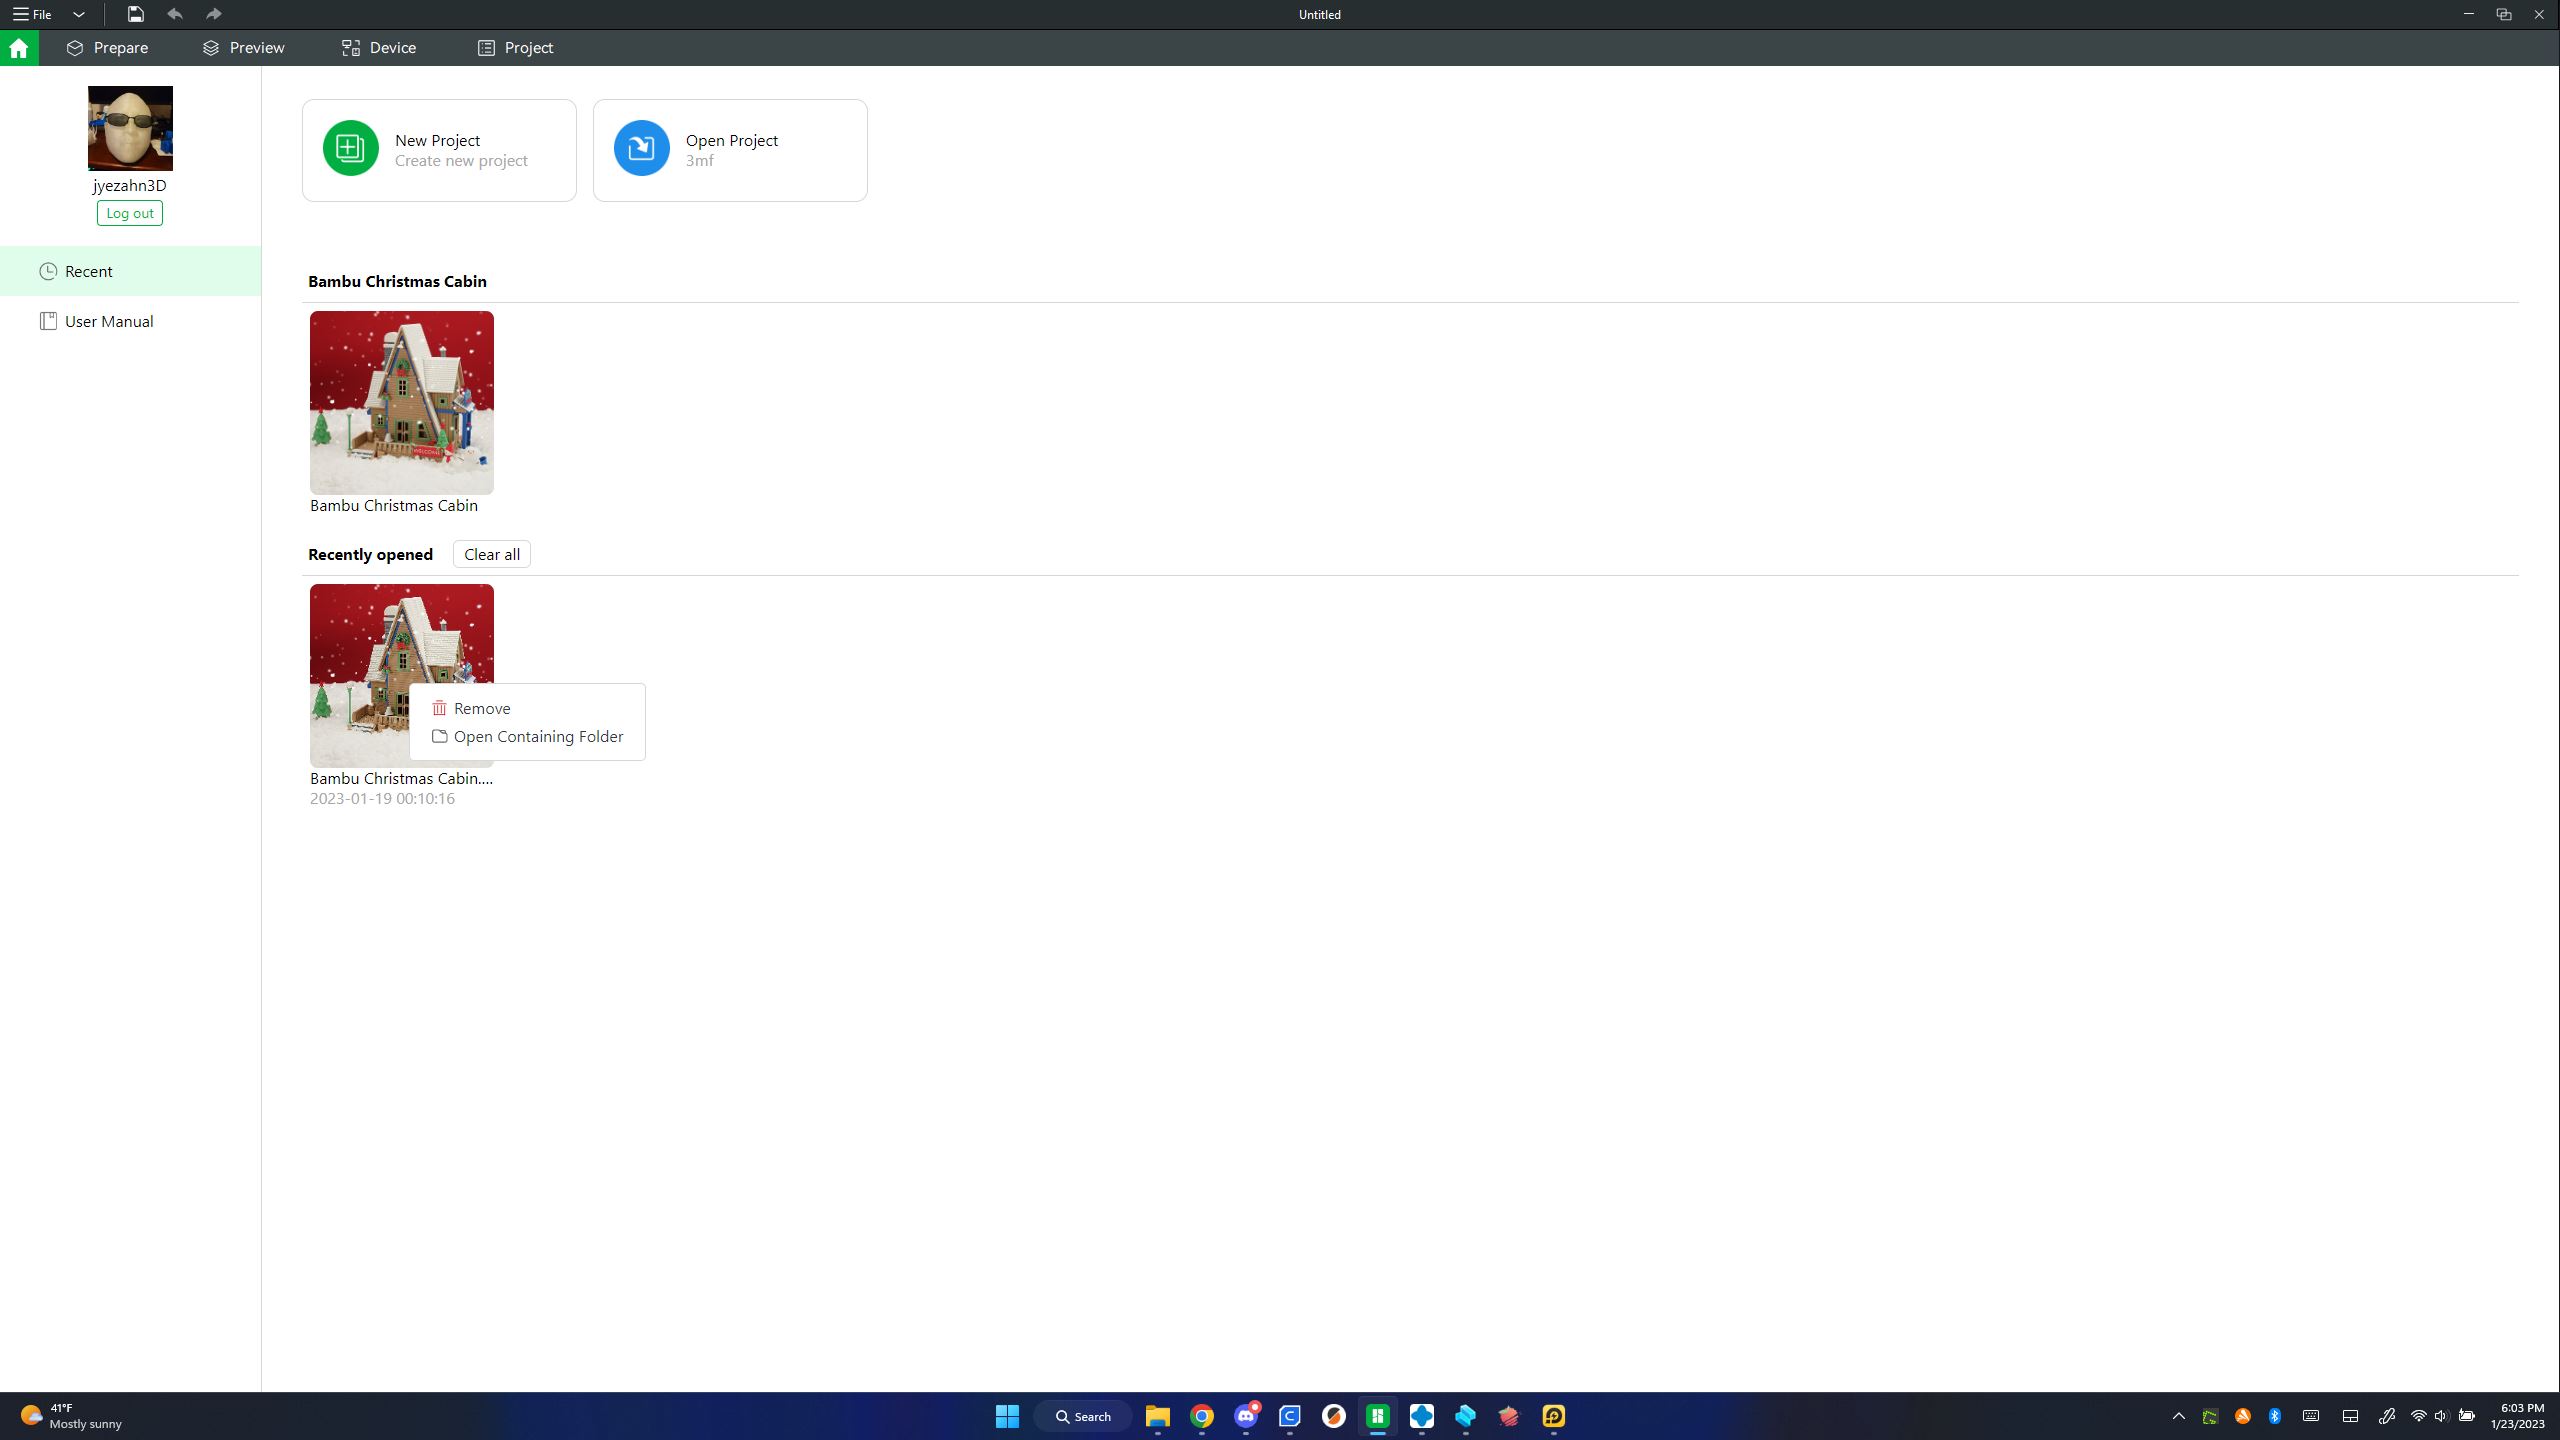
Task: Open the red strawberry app on the taskbar
Action: 1510,1416
